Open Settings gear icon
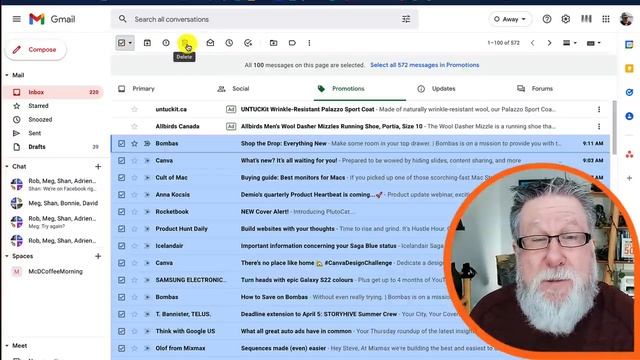The image size is (640, 360). [566, 19]
